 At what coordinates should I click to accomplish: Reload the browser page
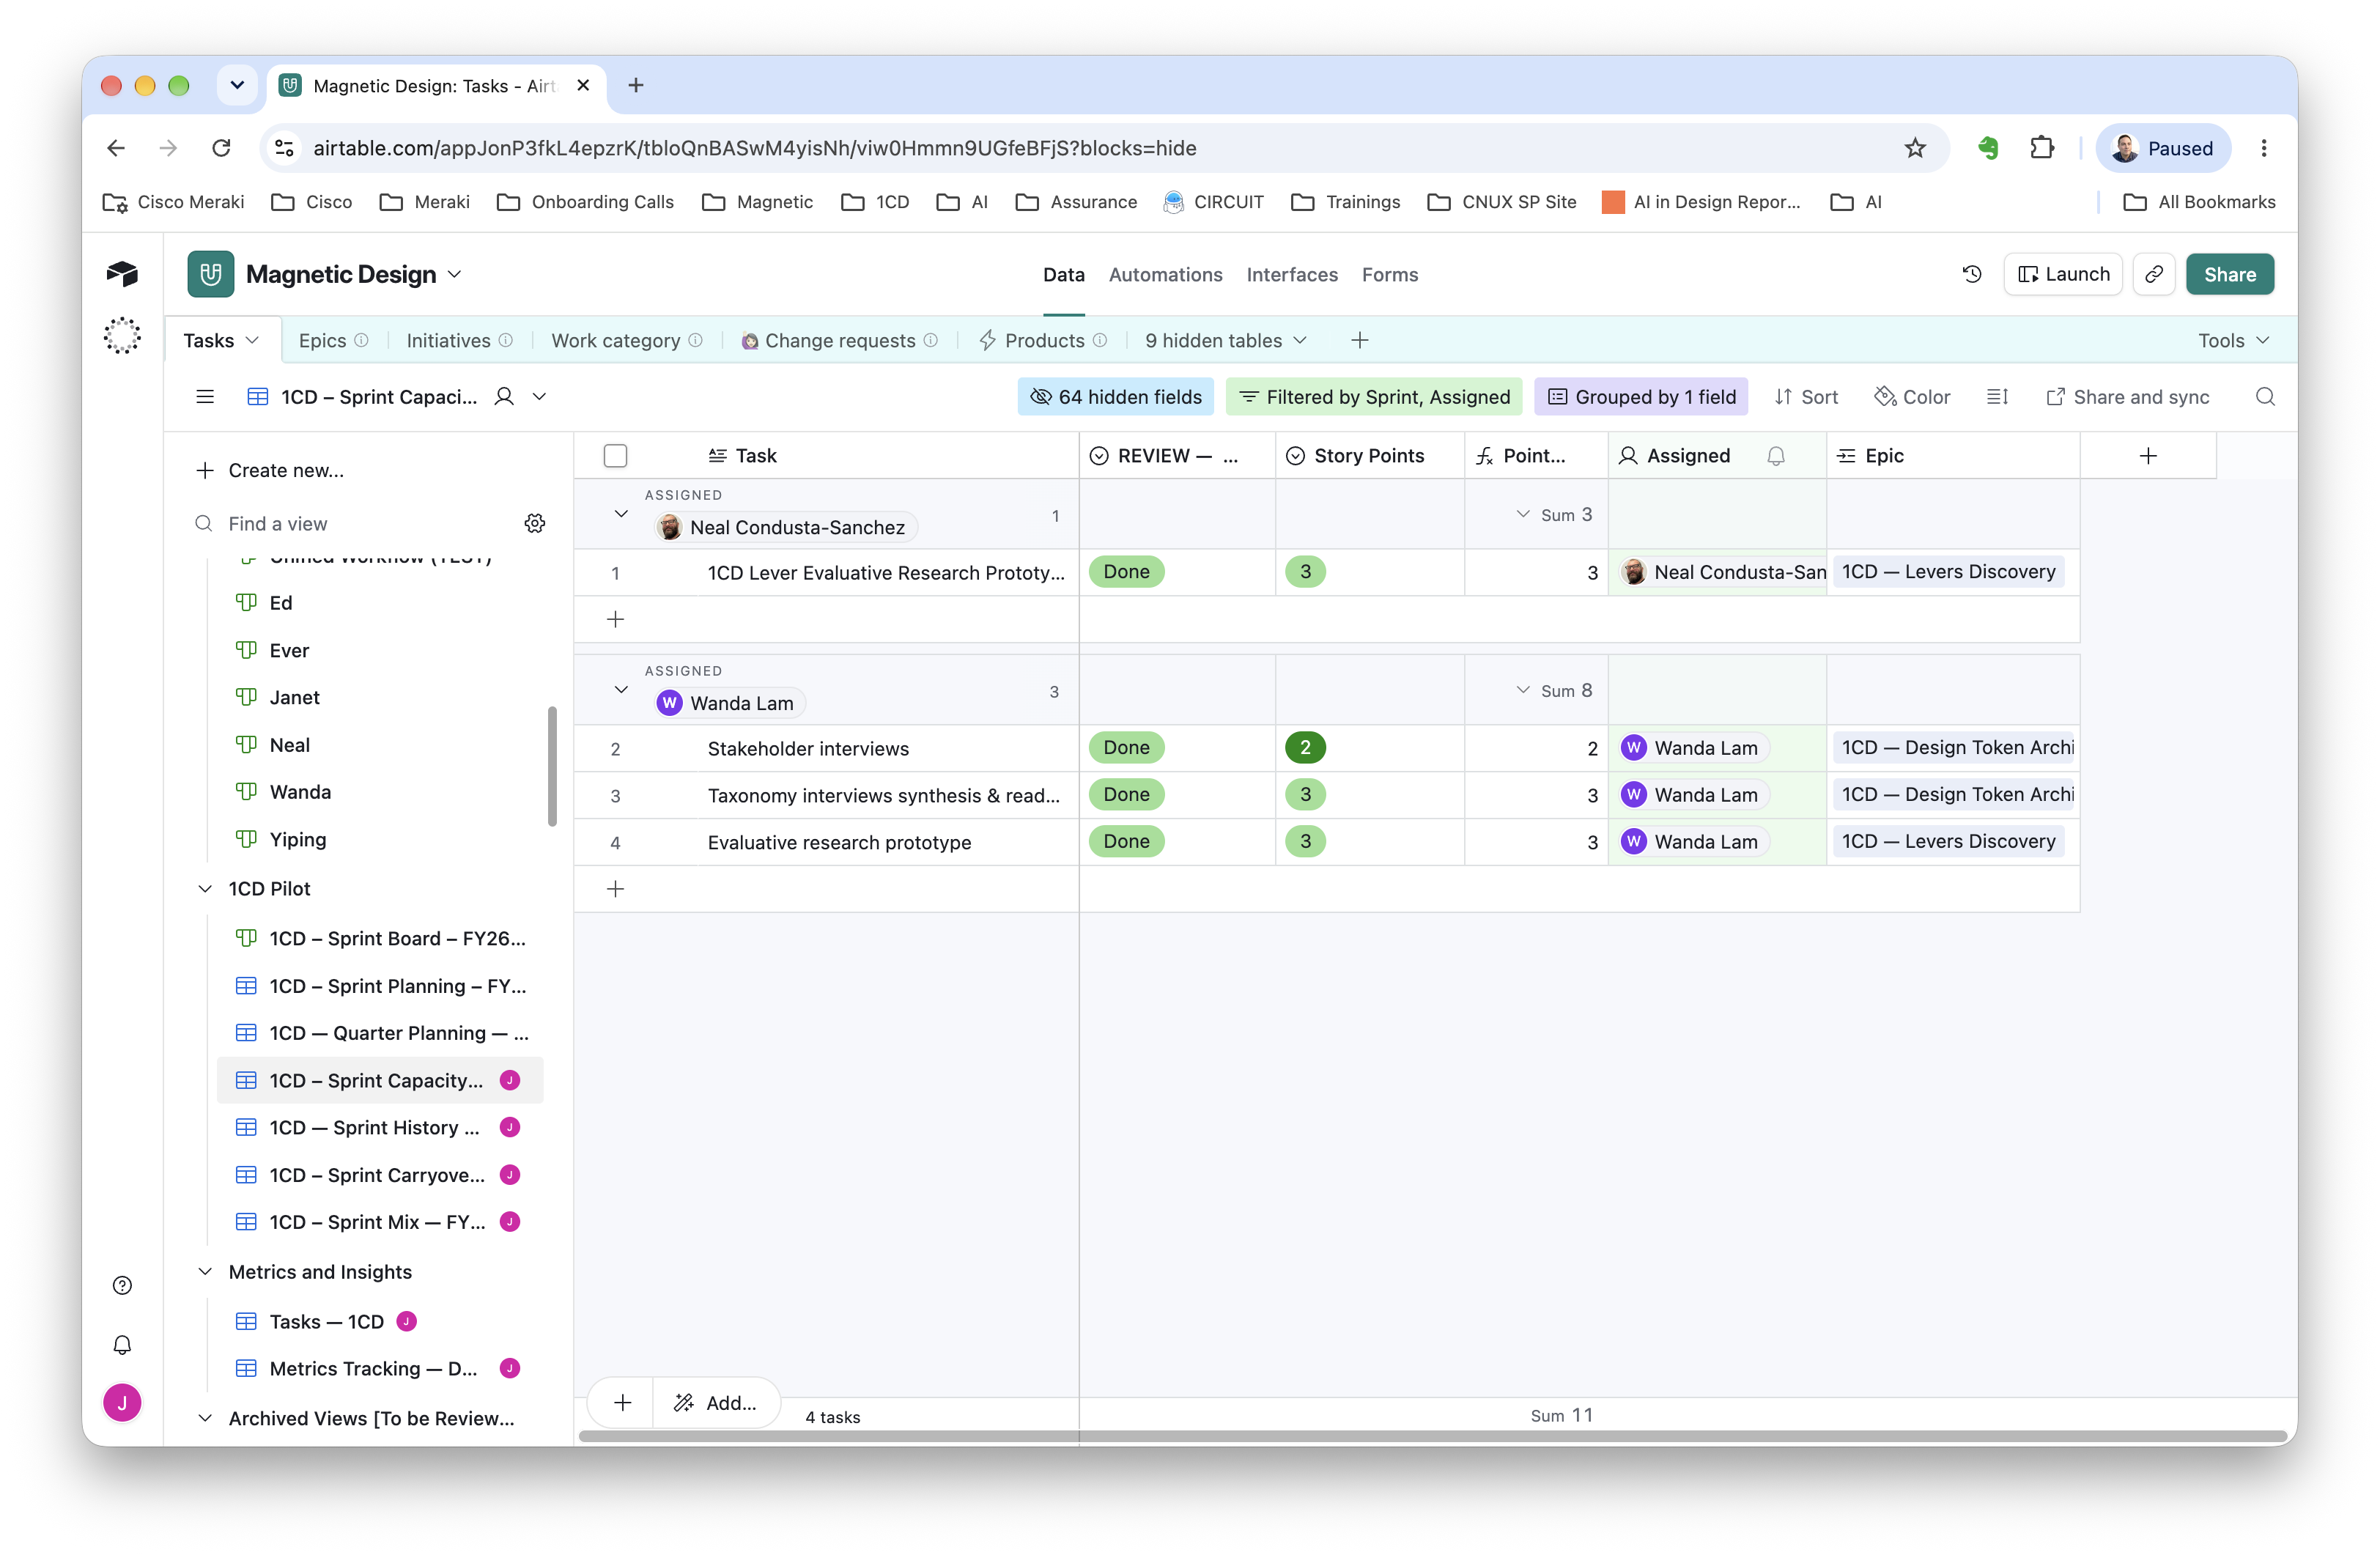pyautogui.click(x=221, y=148)
